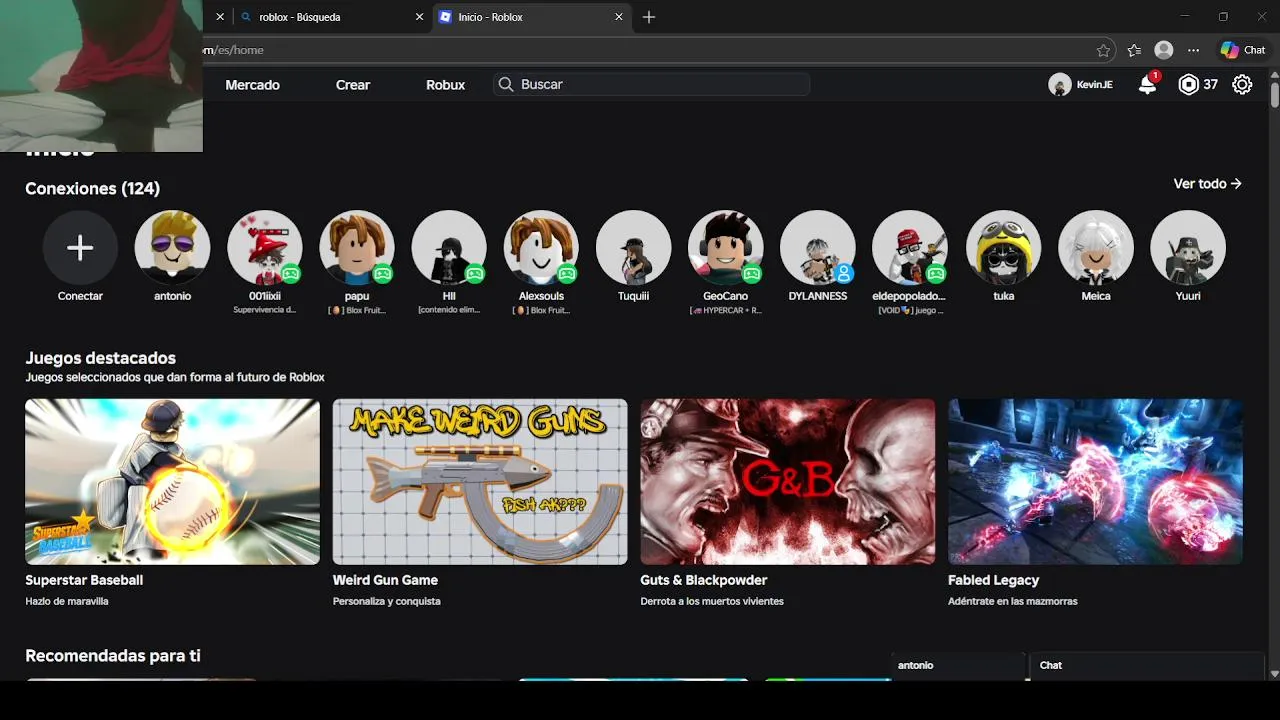Click the KevinJE profile avatar
The width and height of the screenshot is (1280, 720).
1060,85
